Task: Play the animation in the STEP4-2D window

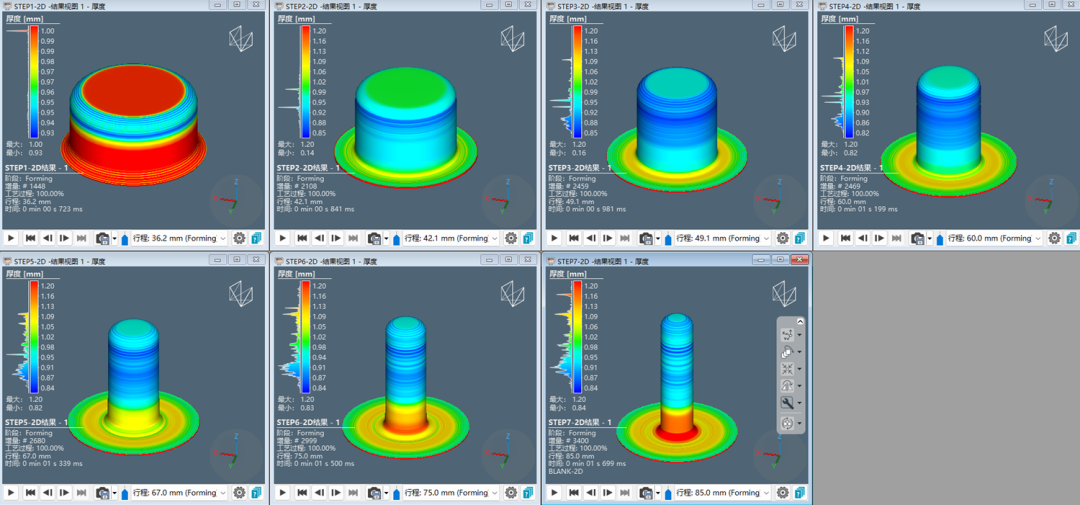Action: 826,238
